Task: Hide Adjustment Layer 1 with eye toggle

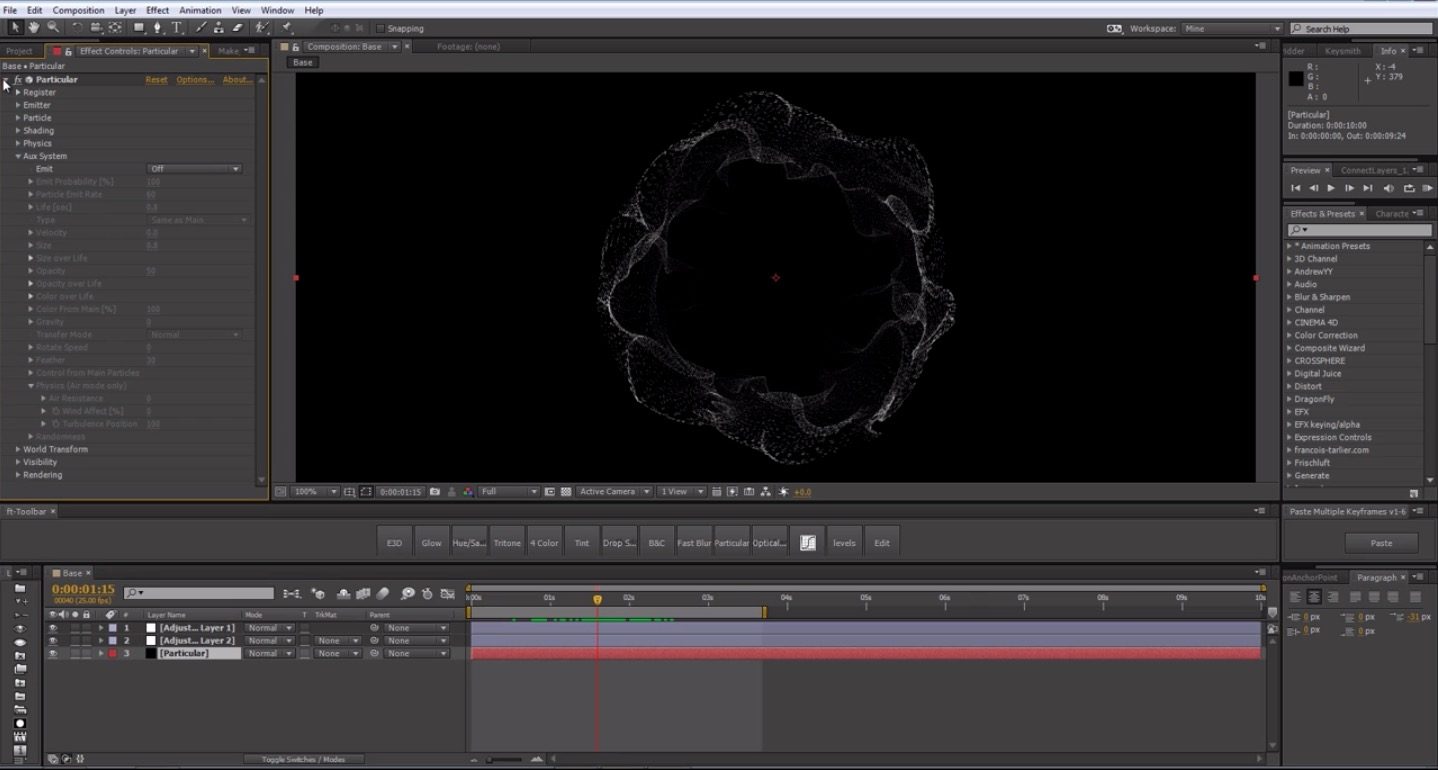Action: tap(53, 628)
